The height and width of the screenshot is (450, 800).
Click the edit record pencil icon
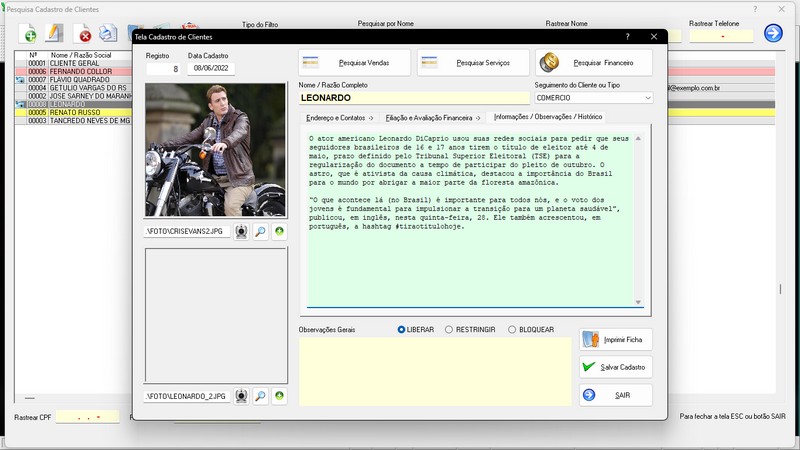tap(54, 34)
